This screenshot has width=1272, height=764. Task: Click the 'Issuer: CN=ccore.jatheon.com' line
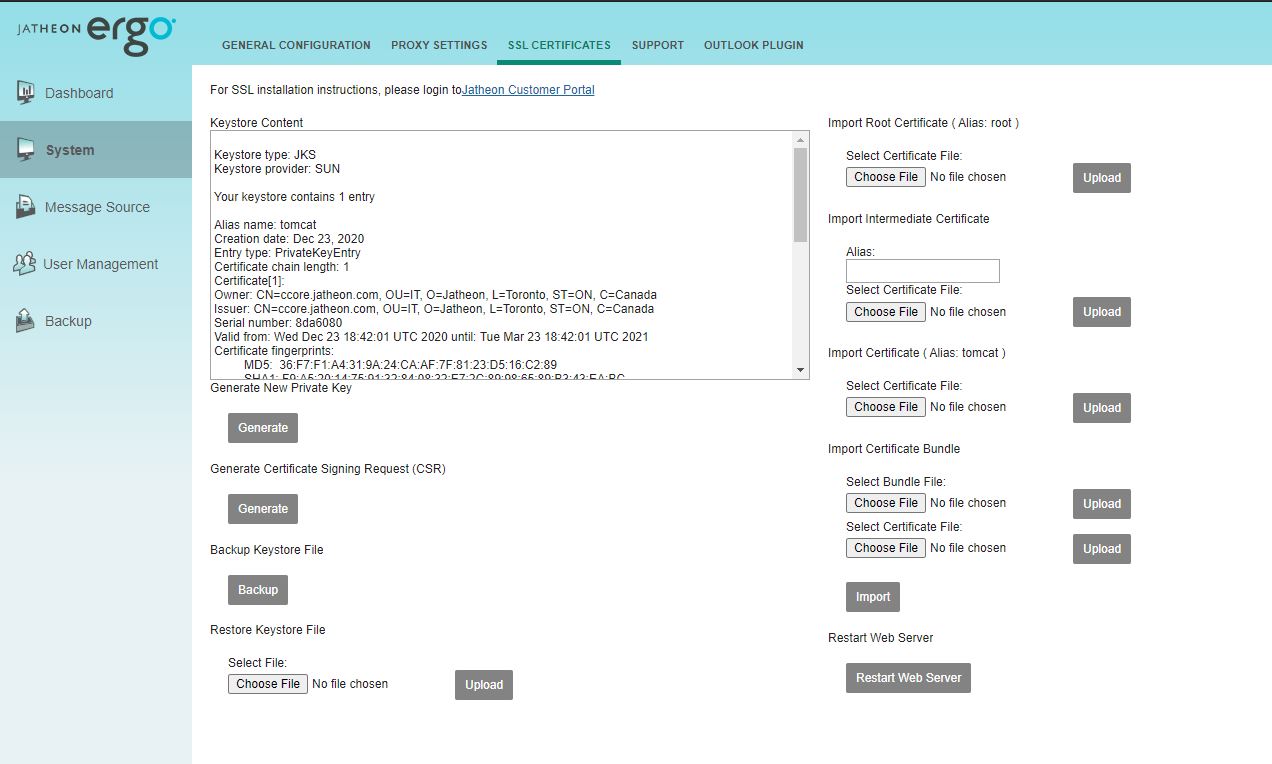click(434, 309)
